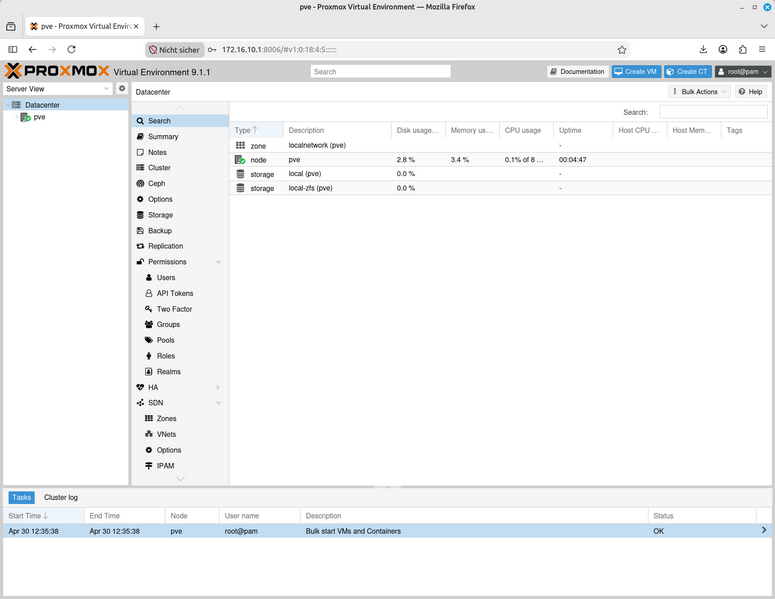
Task: Open the Pools page
Action: 180,340
